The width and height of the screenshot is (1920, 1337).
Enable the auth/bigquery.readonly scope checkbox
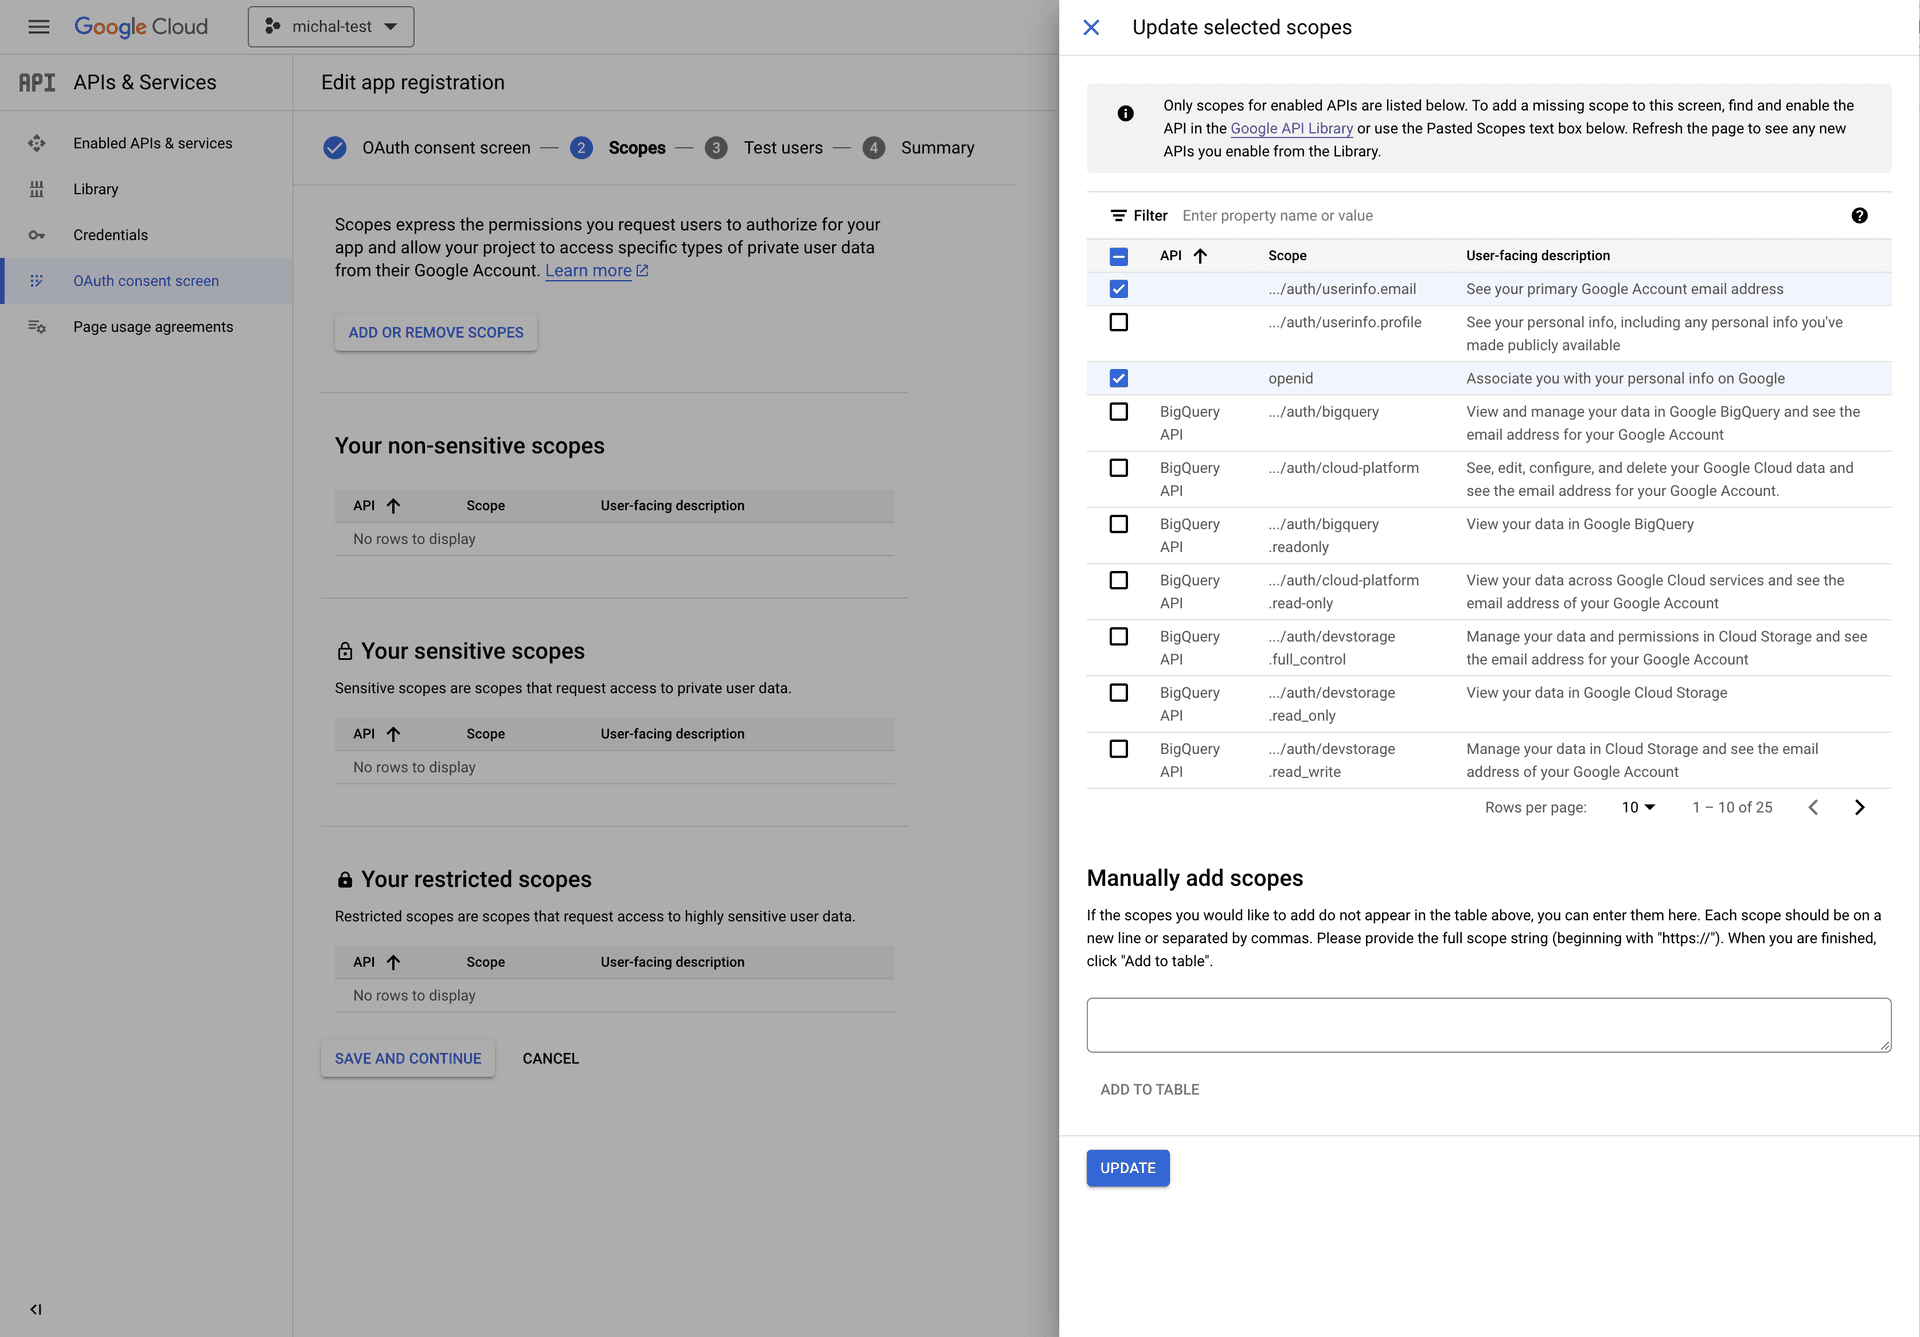(x=1119, y=524)
